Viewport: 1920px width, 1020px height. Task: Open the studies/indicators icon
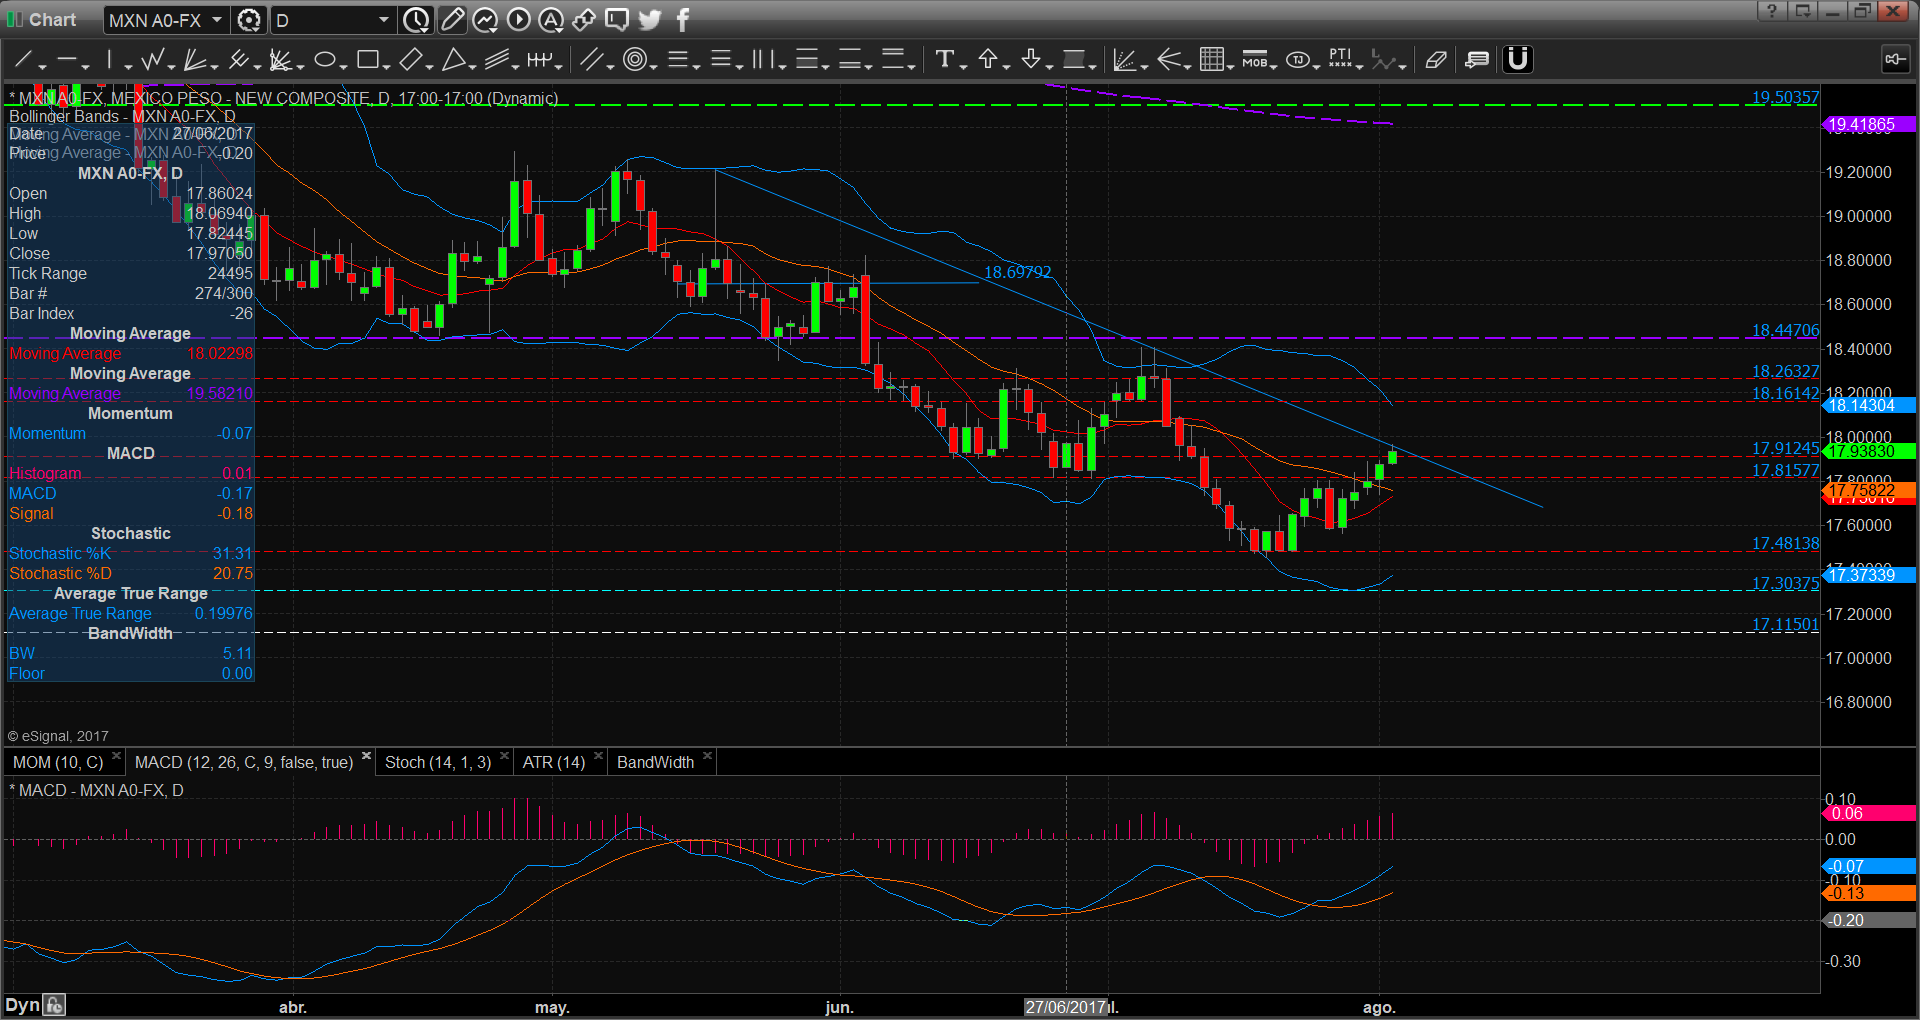click(x=485, y=20)
